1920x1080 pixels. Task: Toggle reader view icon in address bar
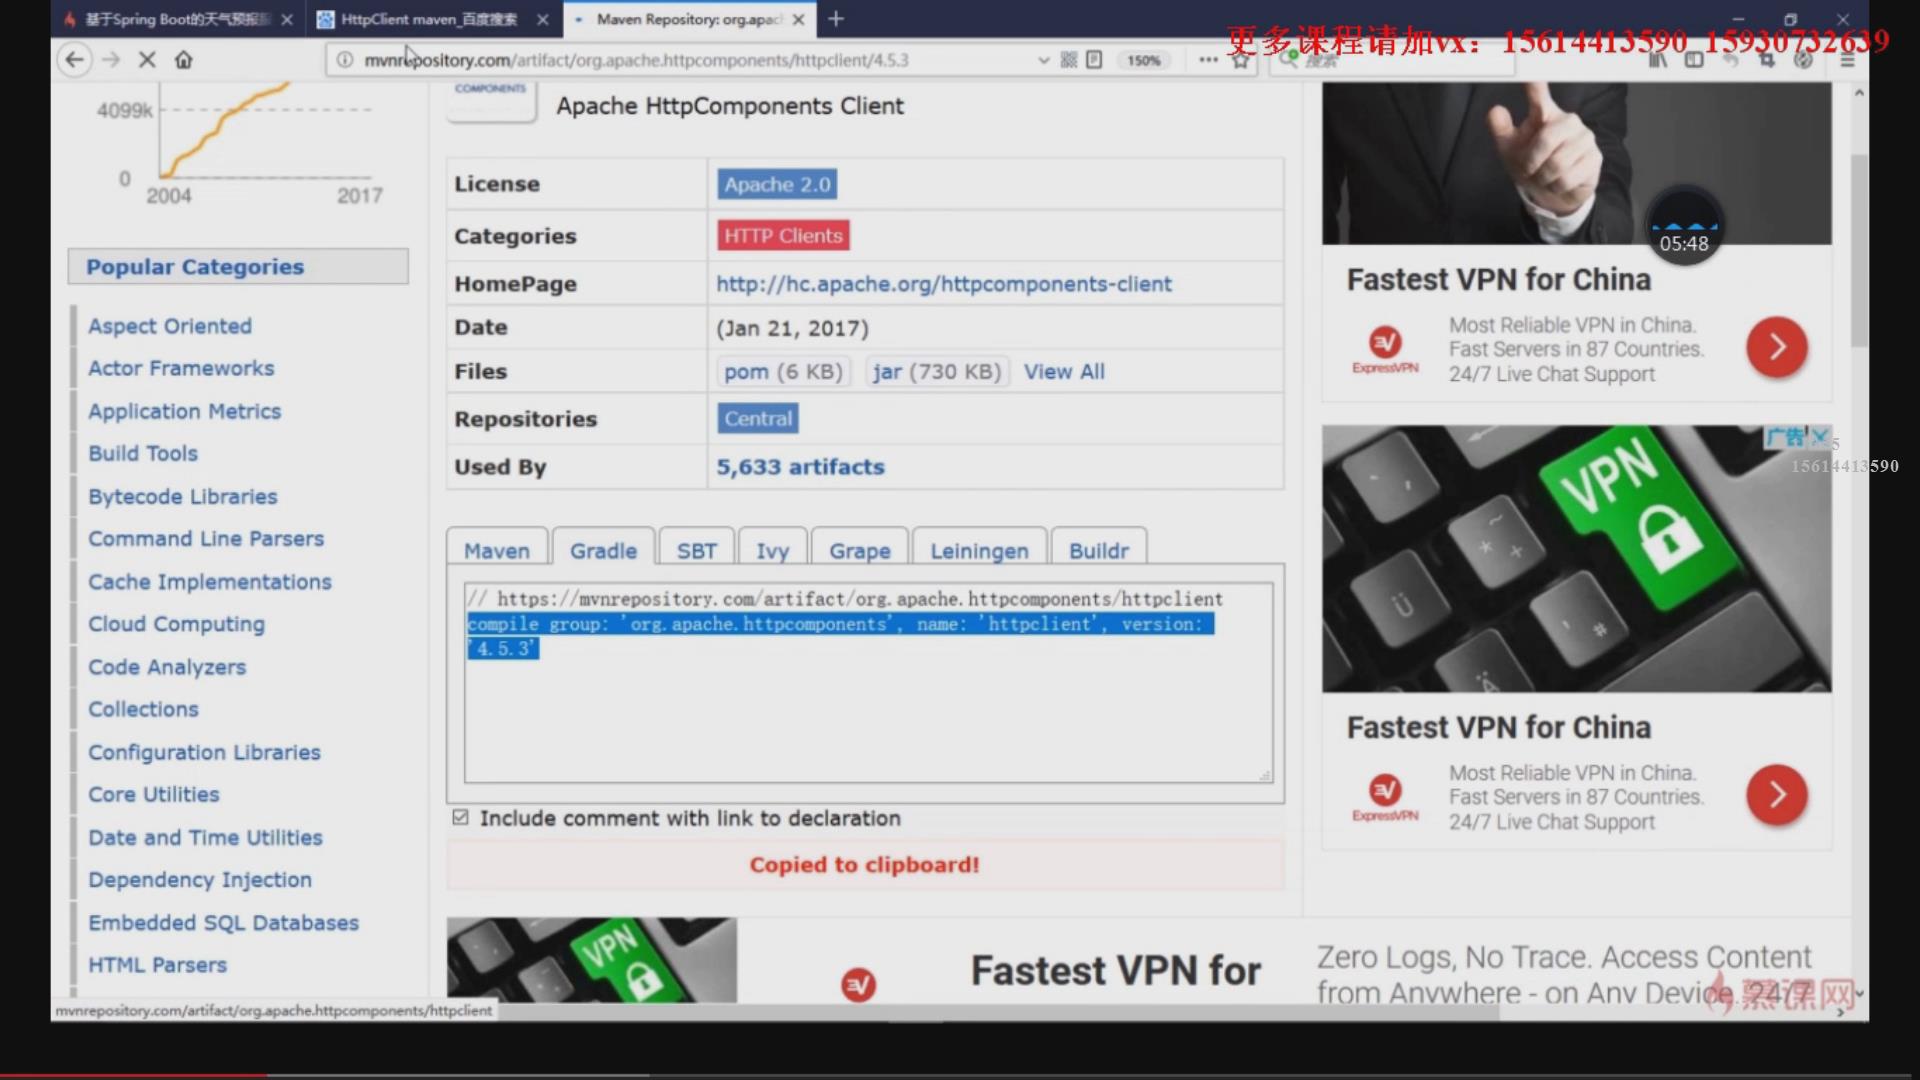pos(1094,60)
